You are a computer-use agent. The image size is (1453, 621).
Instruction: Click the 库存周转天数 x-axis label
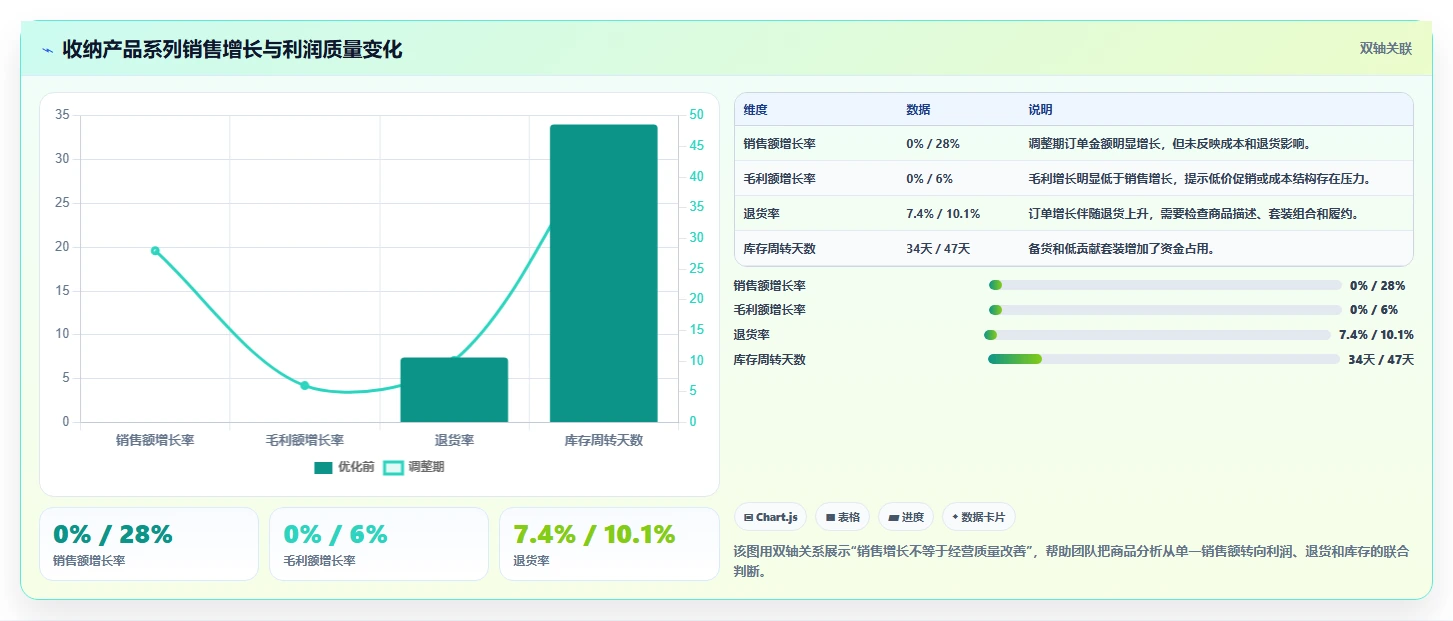coord(604,440)
